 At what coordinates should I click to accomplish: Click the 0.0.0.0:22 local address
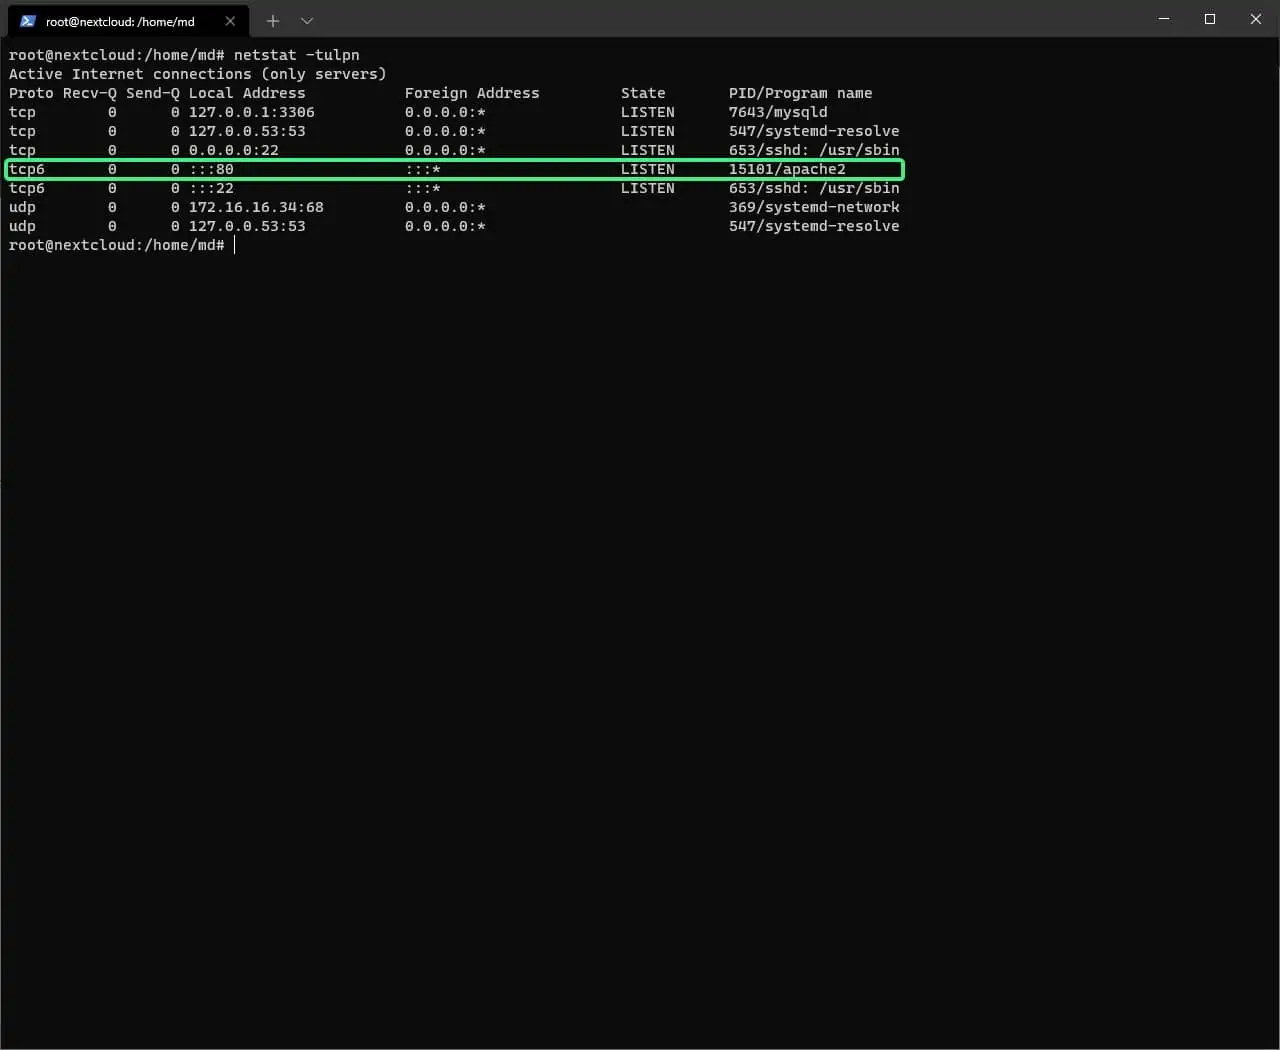(234, 150)
